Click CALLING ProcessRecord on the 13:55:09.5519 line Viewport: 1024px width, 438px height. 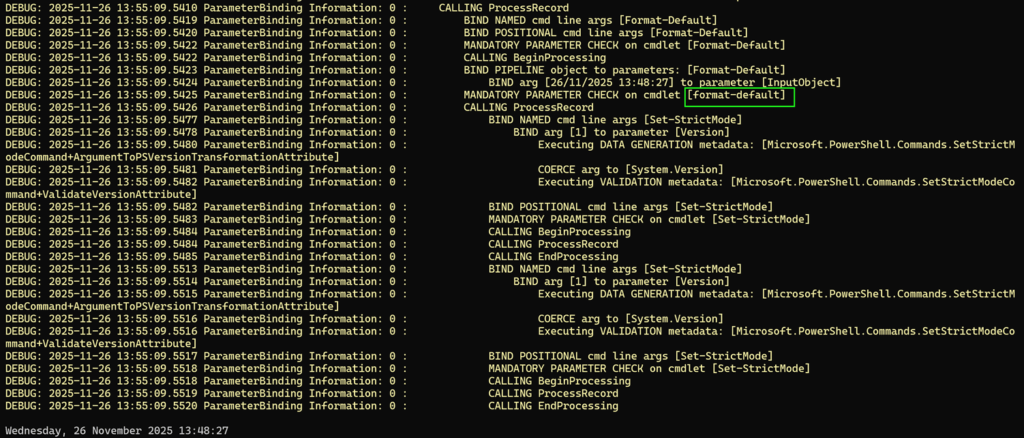(x=553, y=393)
